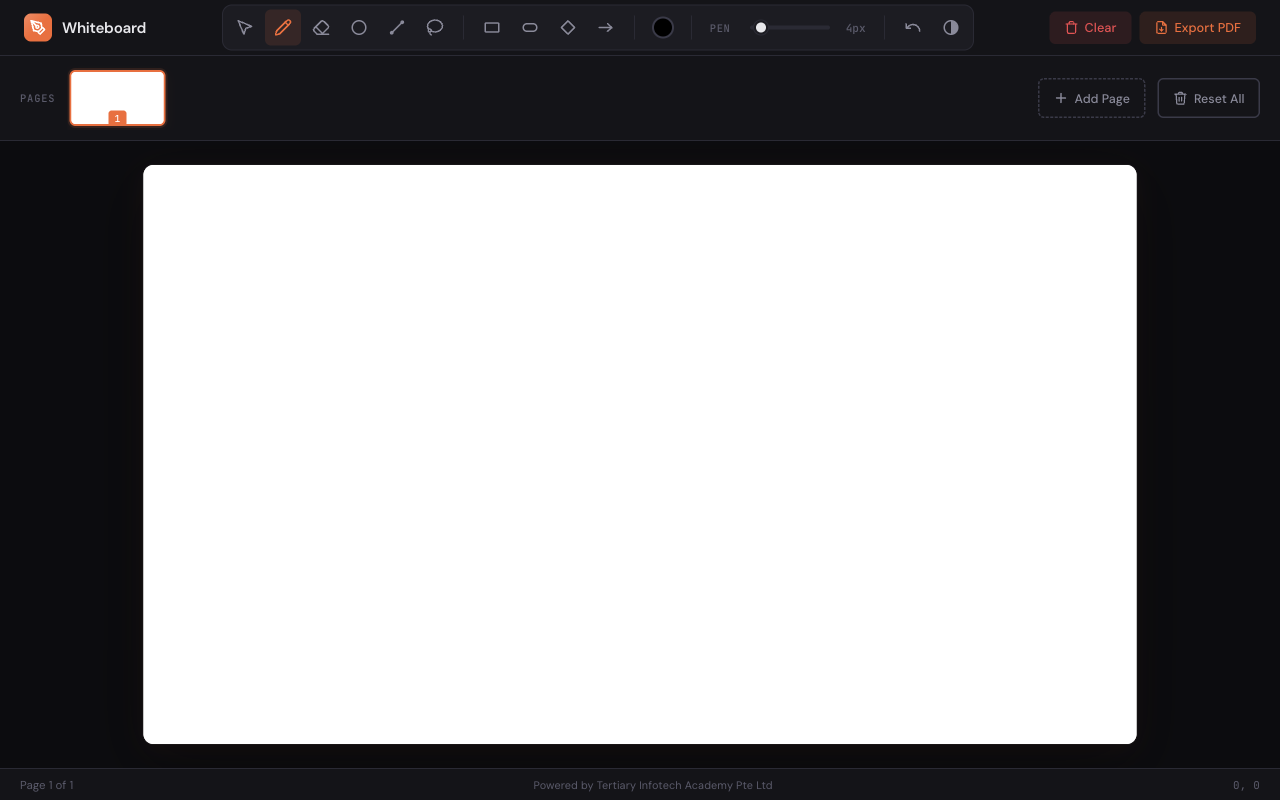This screenshot has height=800, width=1280.
Task: Select the straight line tool
Action: click(x=397, y=28)
